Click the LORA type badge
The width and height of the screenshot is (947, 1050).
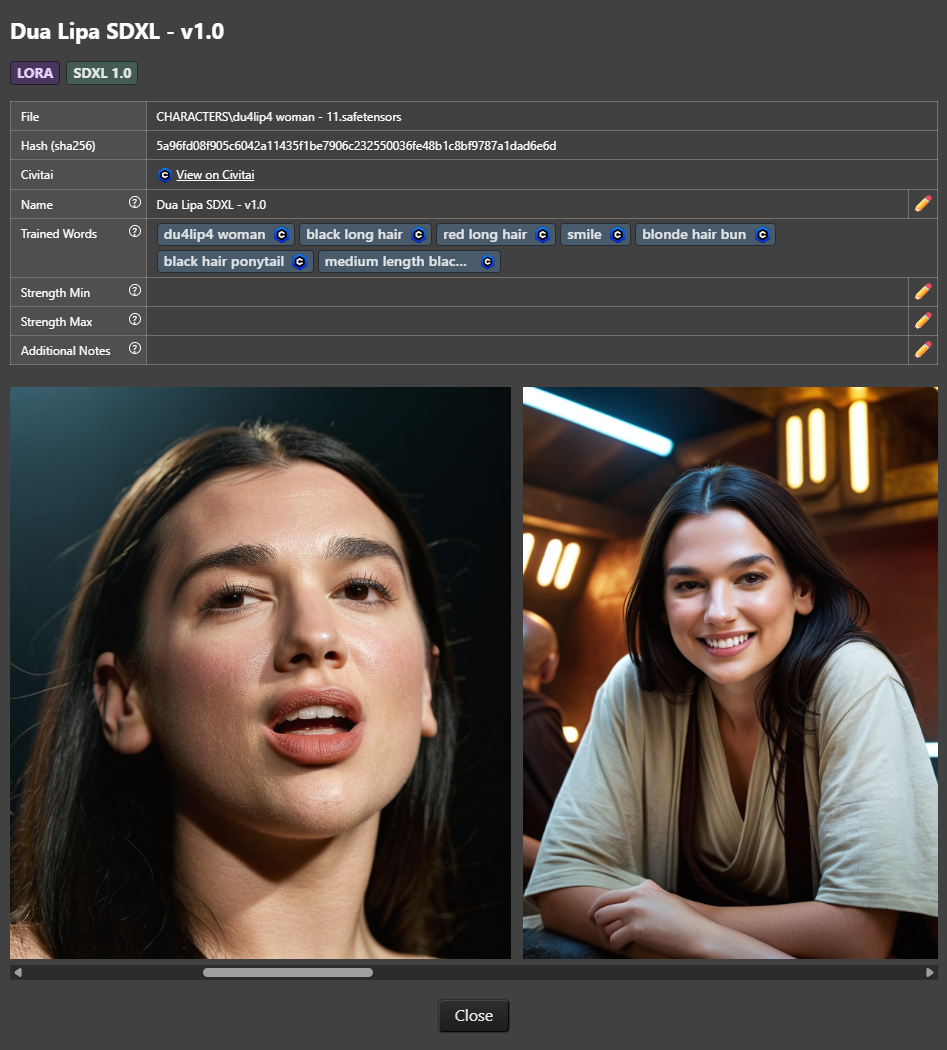click(x=35, y=73)
